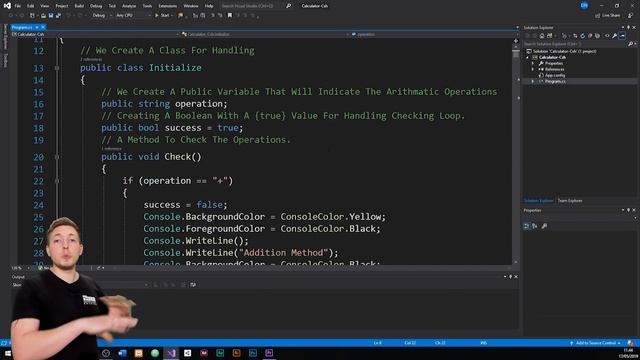Switch to the Team Explorer tab

point(570,201)
